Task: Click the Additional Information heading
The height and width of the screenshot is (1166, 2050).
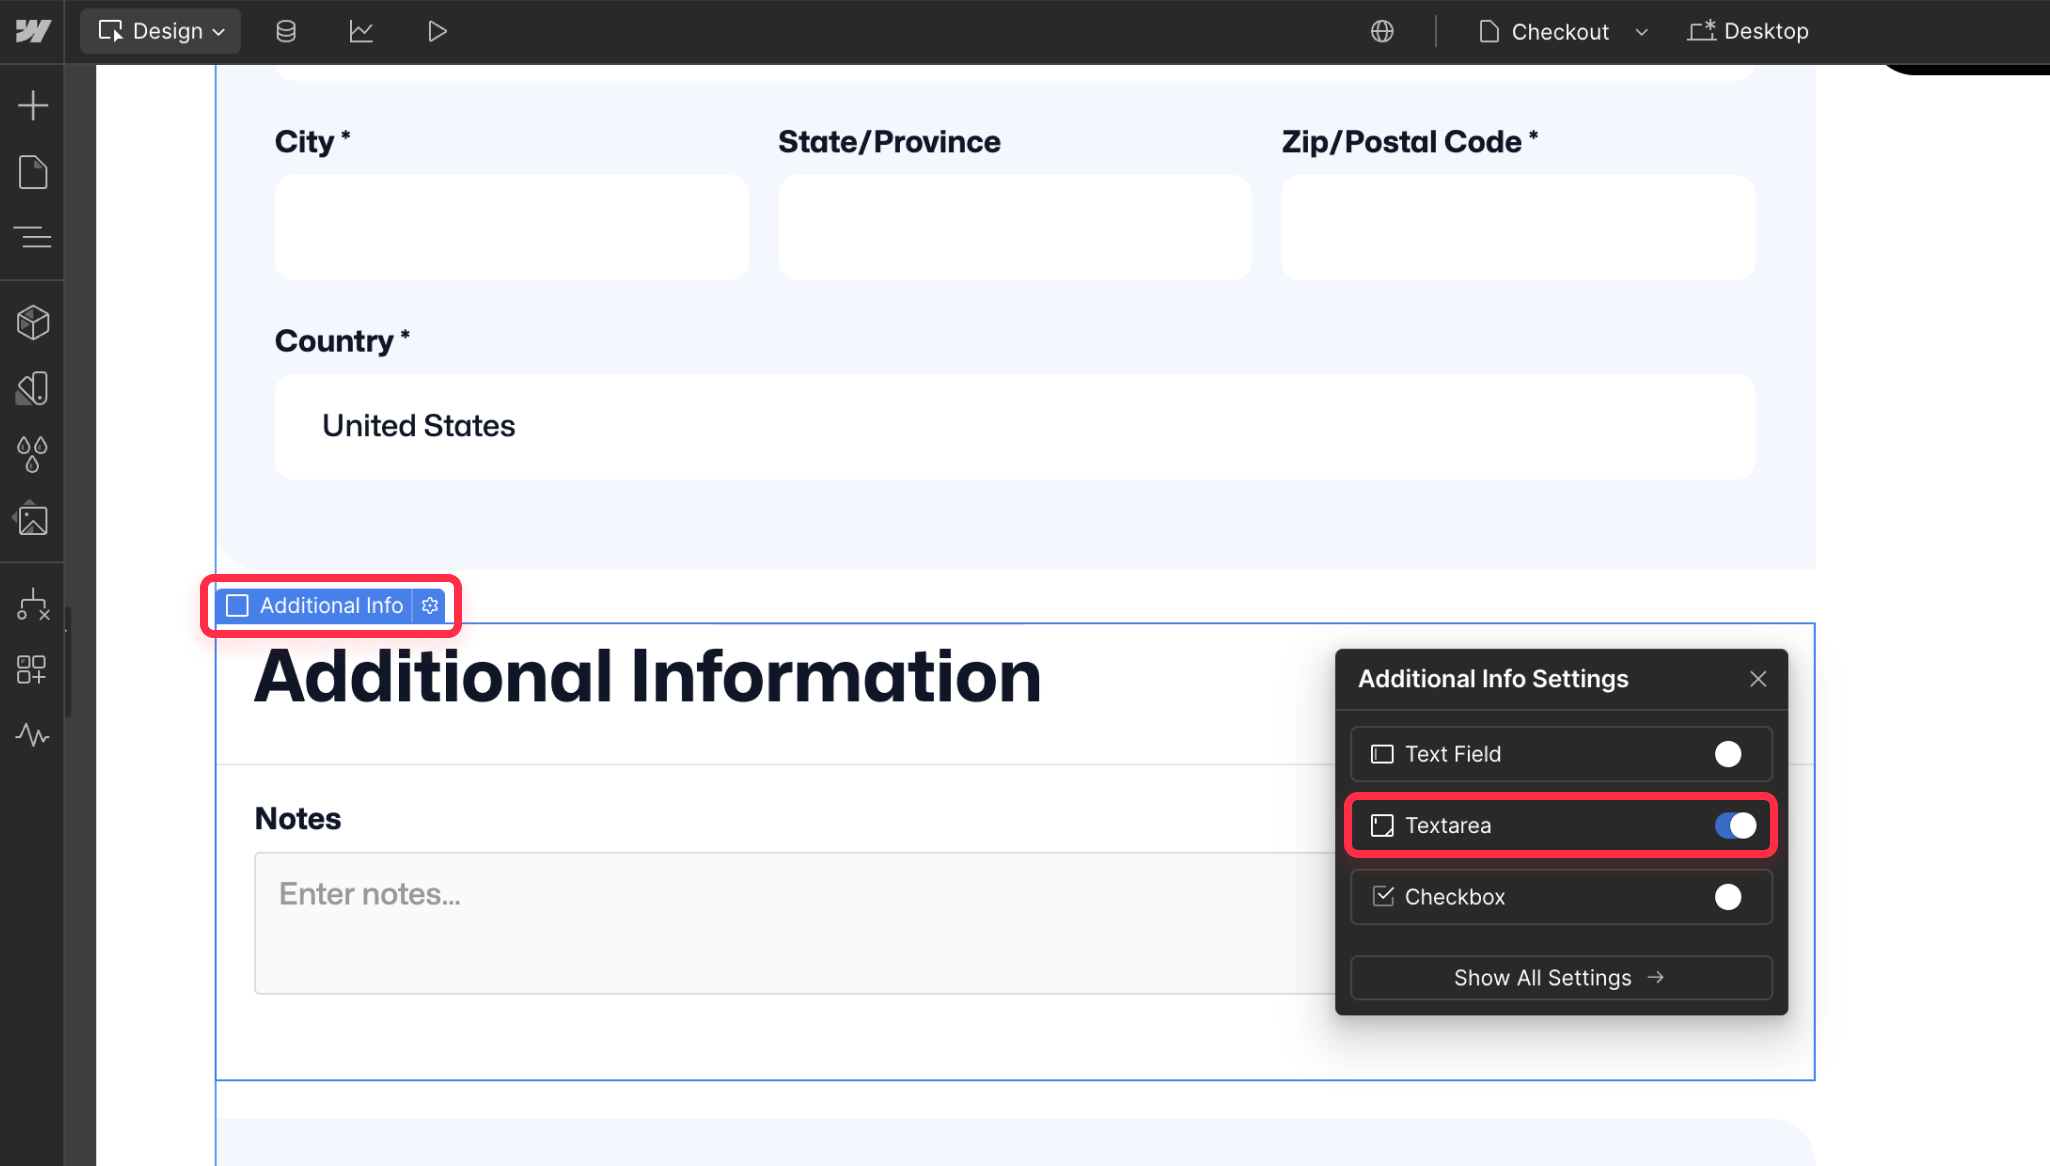Action: pyautogui.click(x=648, y=677)
